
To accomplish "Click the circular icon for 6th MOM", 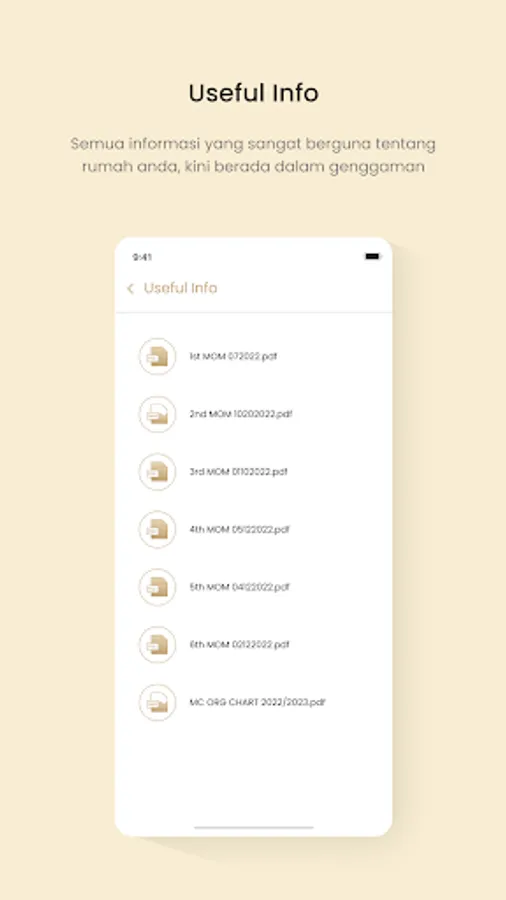I will tap(157, 645).
